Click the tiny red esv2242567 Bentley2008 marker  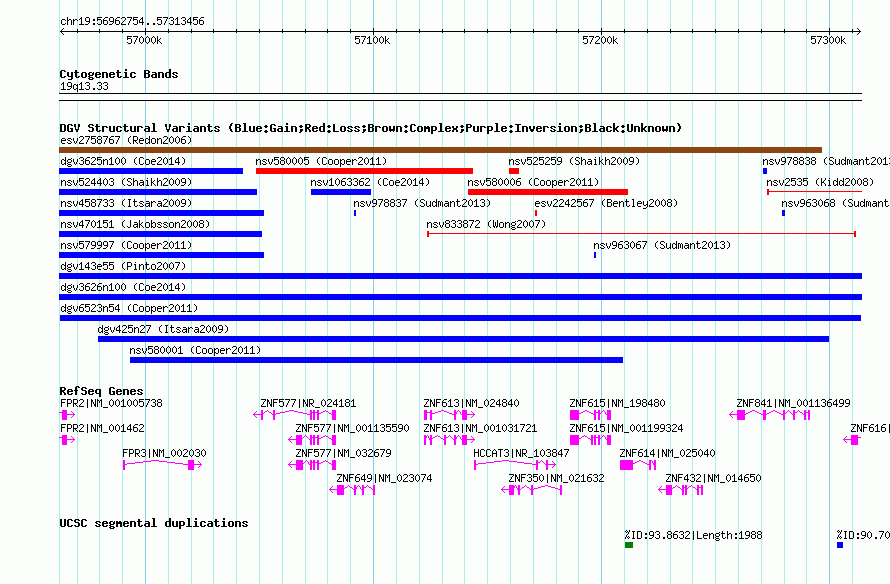(x=536, y=213)
